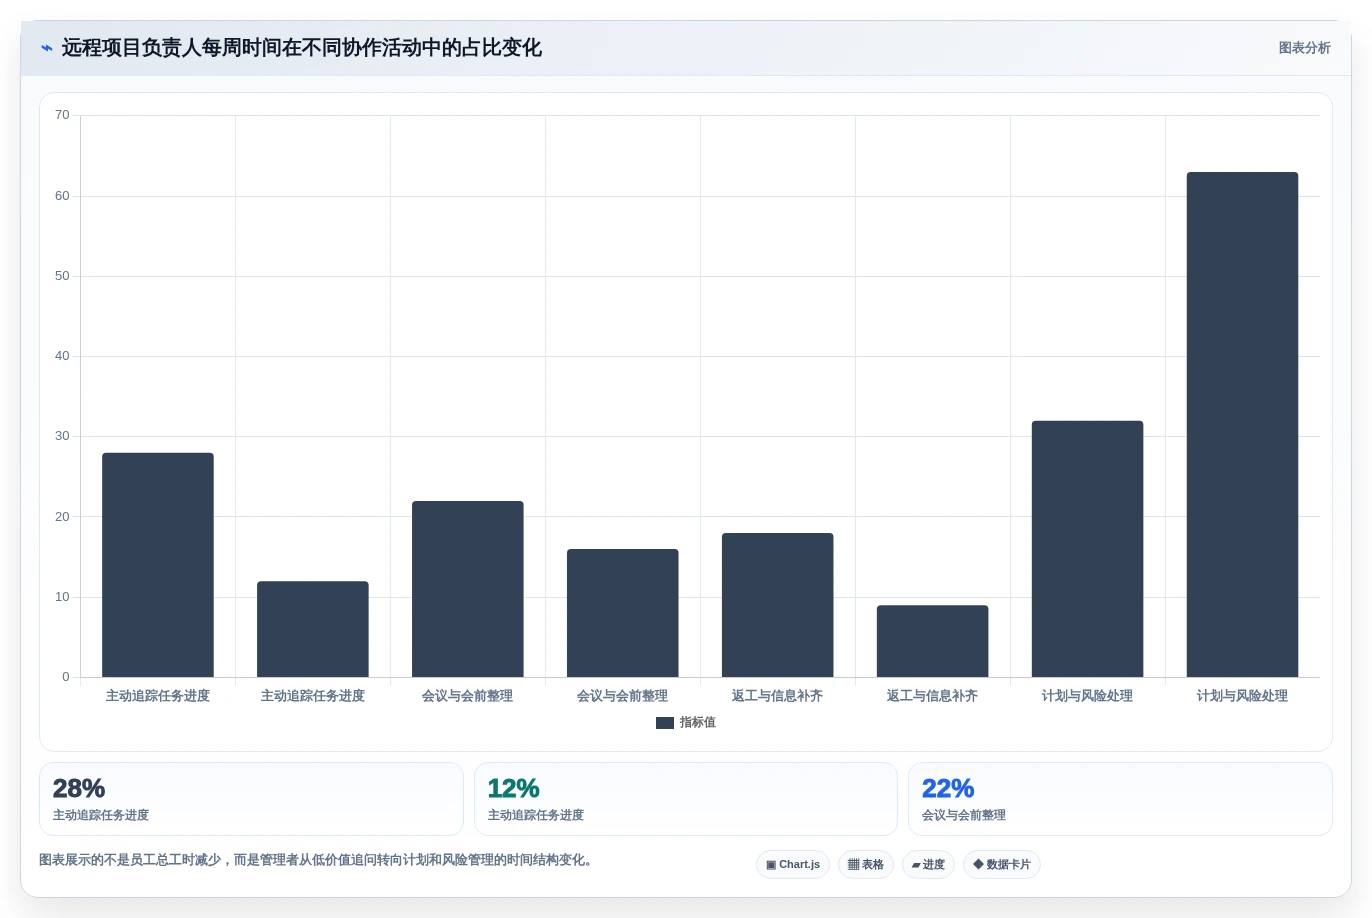The image size is (1372, 918).
Task: Click the 28% 主动追踪任务进度 card
Action: (251, 799)
